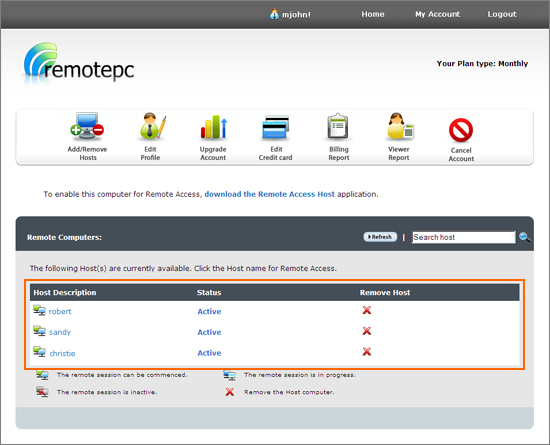Image resolution: width=550 pixels, height=445 pixels.
Task: Click the computer icon beside sandy
Action: pos(39,331)
